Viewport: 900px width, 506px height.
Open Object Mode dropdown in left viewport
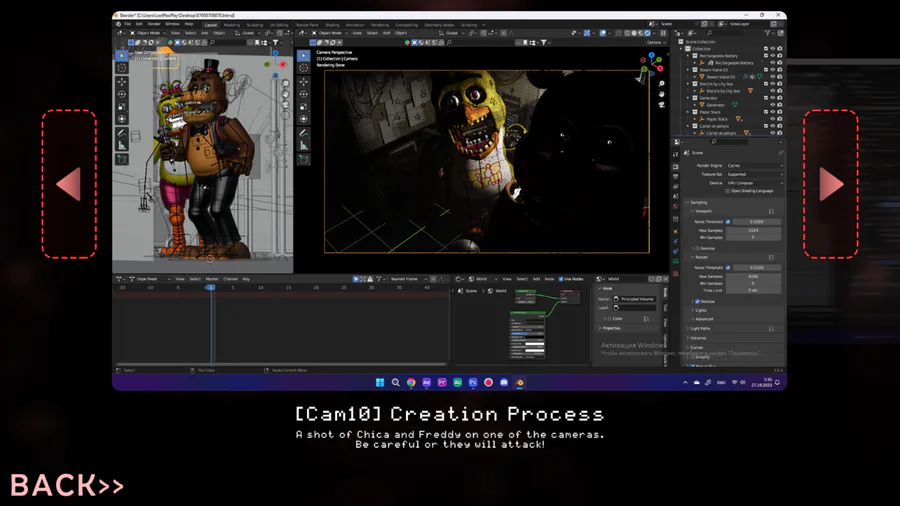[x=148, y=33]
